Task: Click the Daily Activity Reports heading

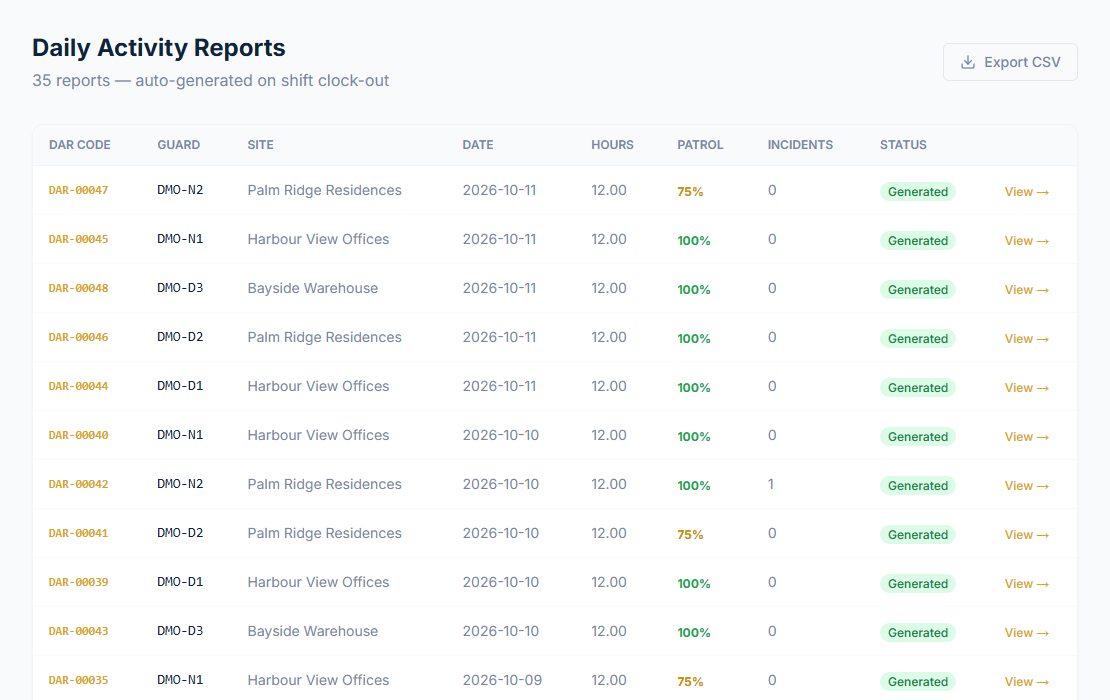Action: pyautogui.click(x=159, y=47)
